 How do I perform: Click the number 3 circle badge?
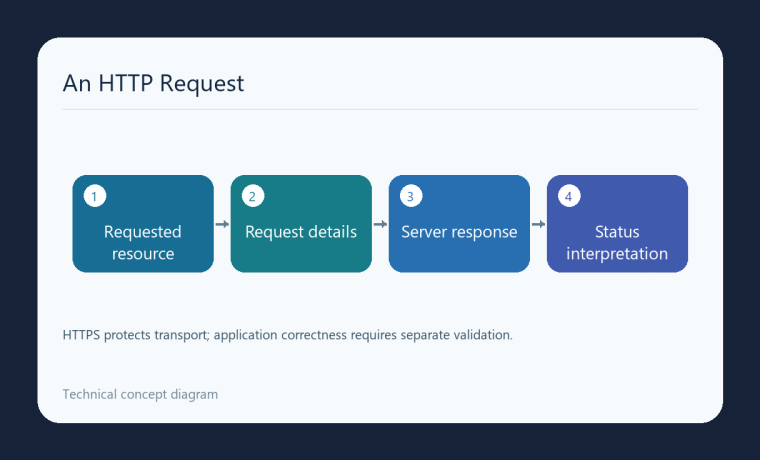tap(411, 196)
